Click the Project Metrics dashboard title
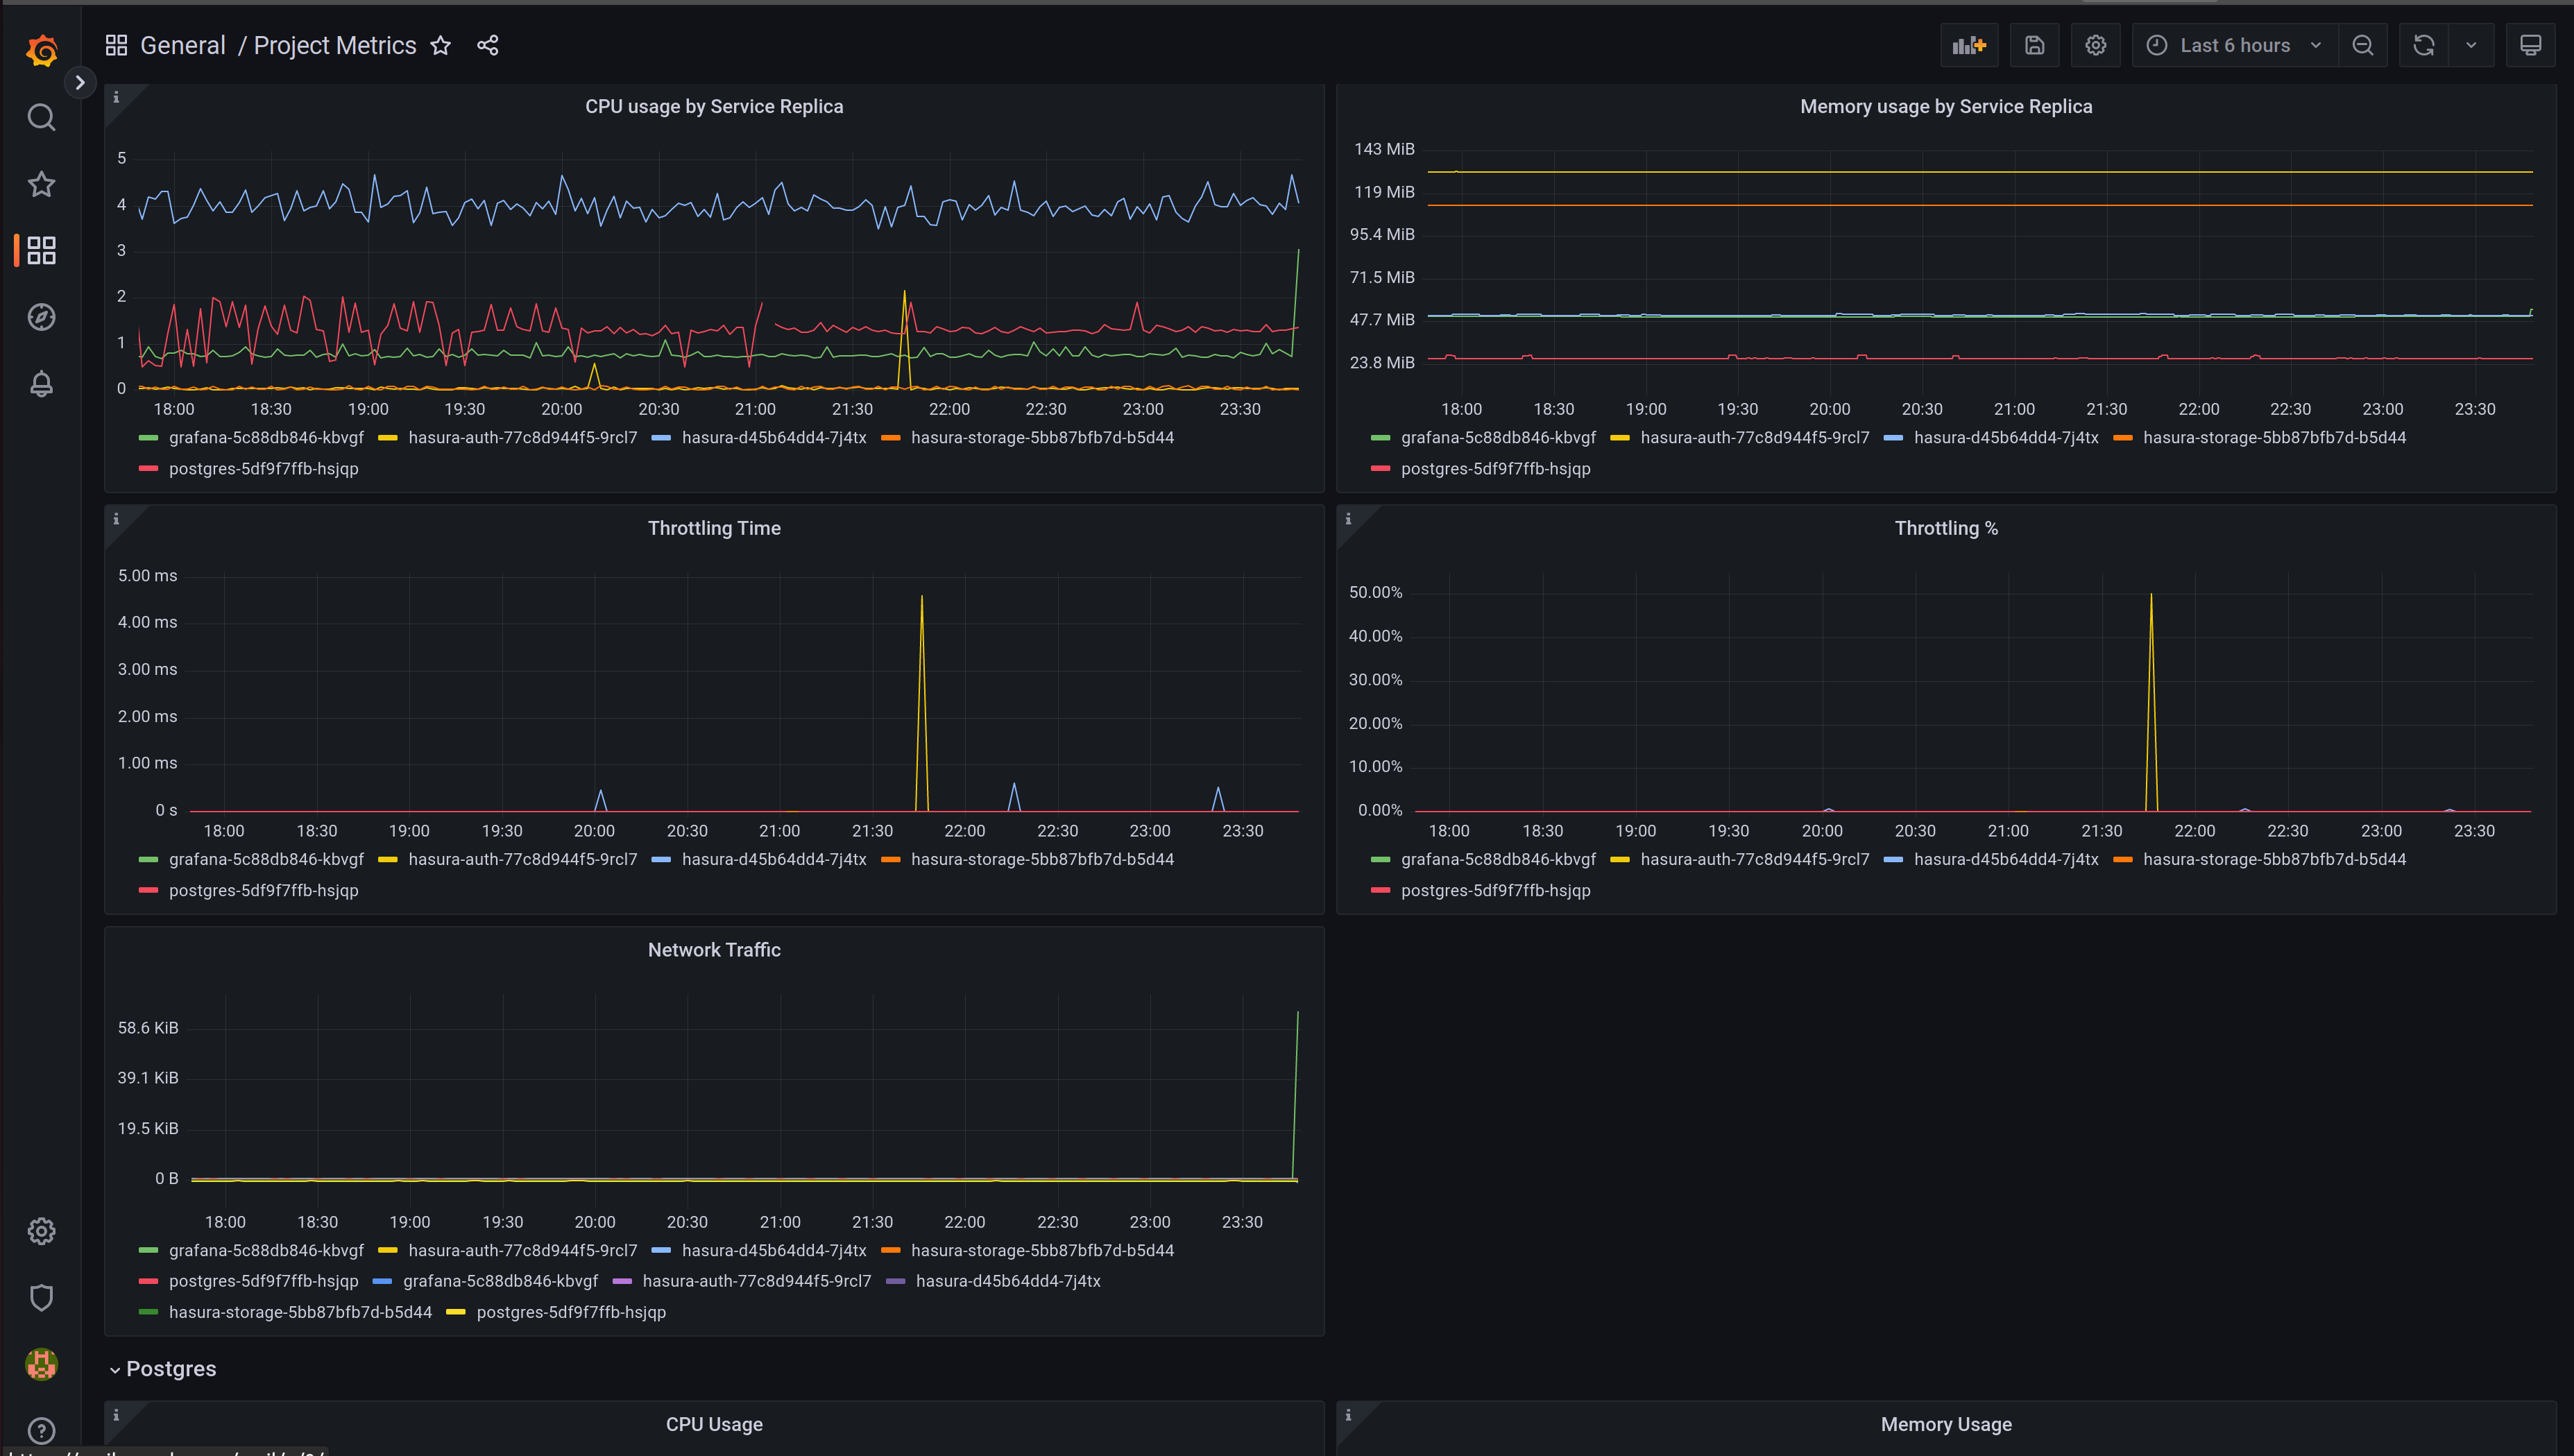2574x1456 pixels. point(335,45)
